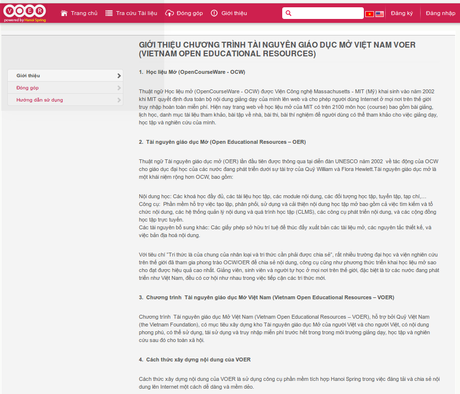The height and width of the screenshot is (394, 460).
Task: Click the home icon beside Trang chủ
Action: click(64, 13)
